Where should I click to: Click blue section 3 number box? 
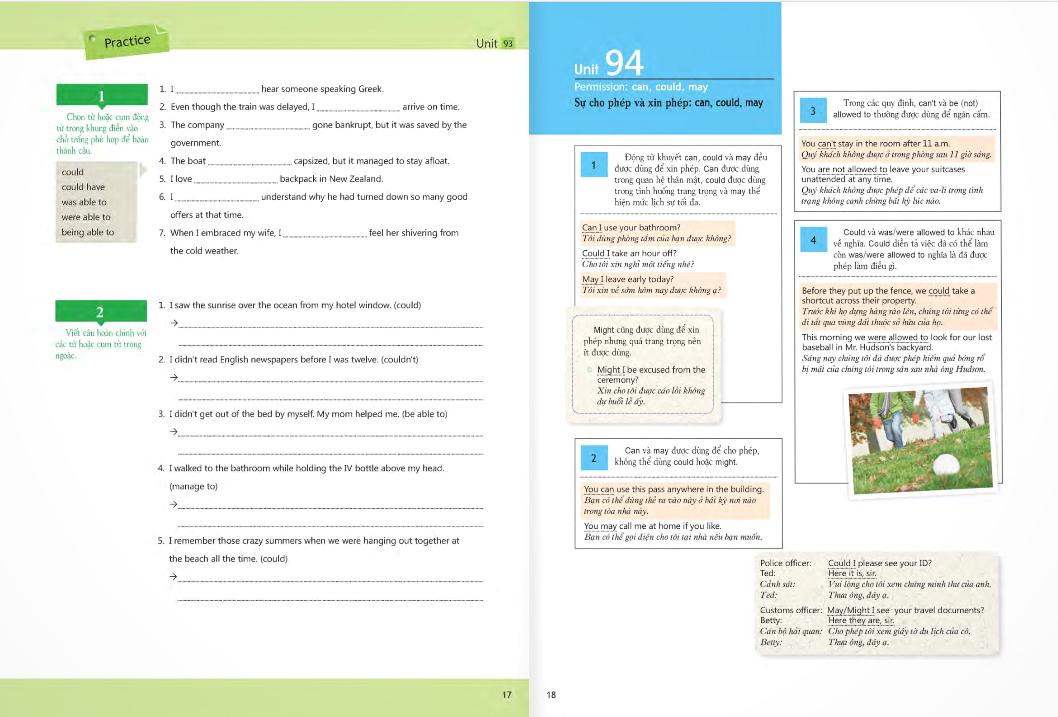(x=813, y=110)
